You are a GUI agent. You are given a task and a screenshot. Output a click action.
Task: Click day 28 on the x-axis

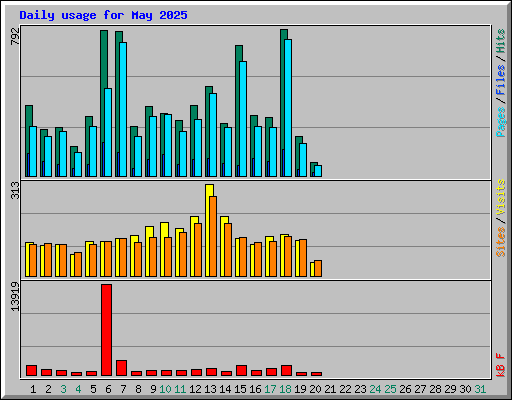[435, 389]
